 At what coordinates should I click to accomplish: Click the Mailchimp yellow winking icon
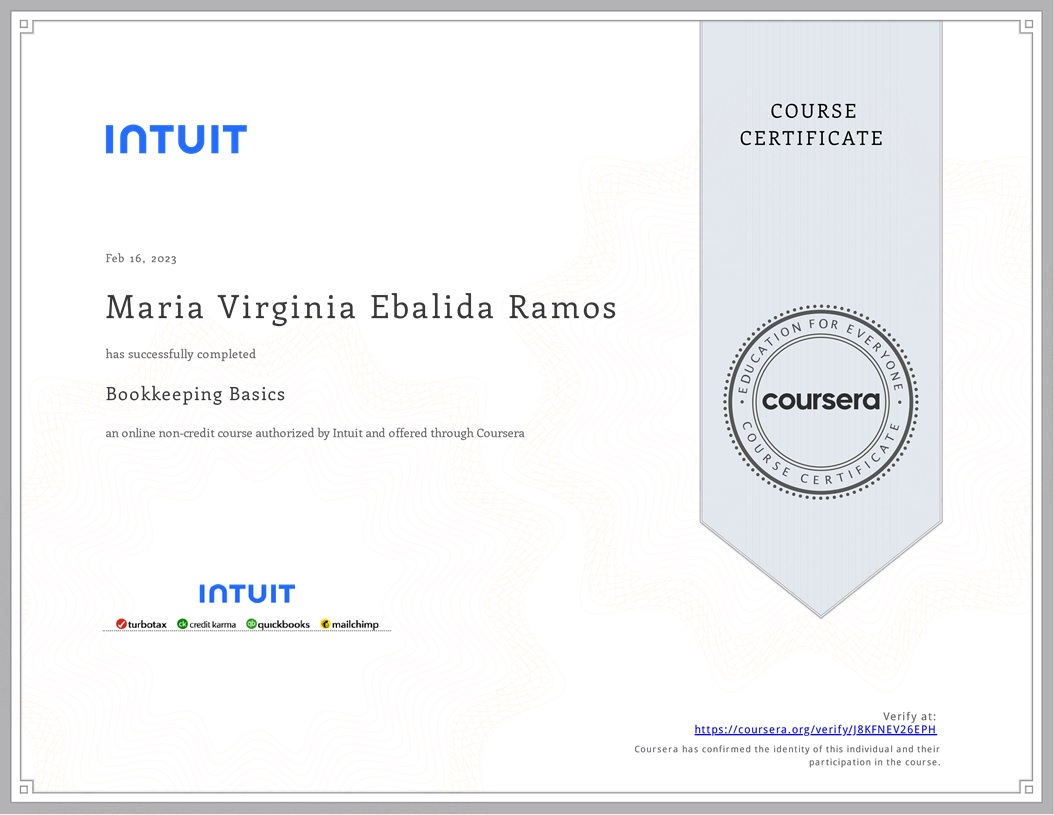326,623
